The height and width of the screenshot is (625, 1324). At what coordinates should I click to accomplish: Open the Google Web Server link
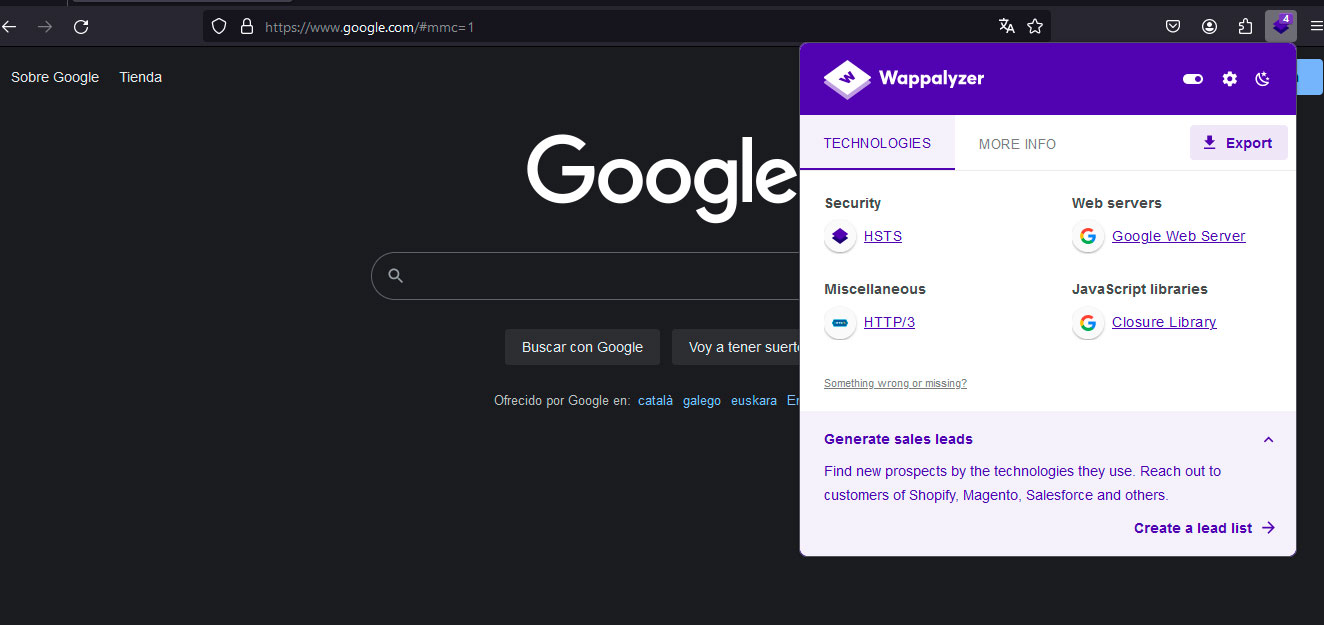tap(1179, 237)
